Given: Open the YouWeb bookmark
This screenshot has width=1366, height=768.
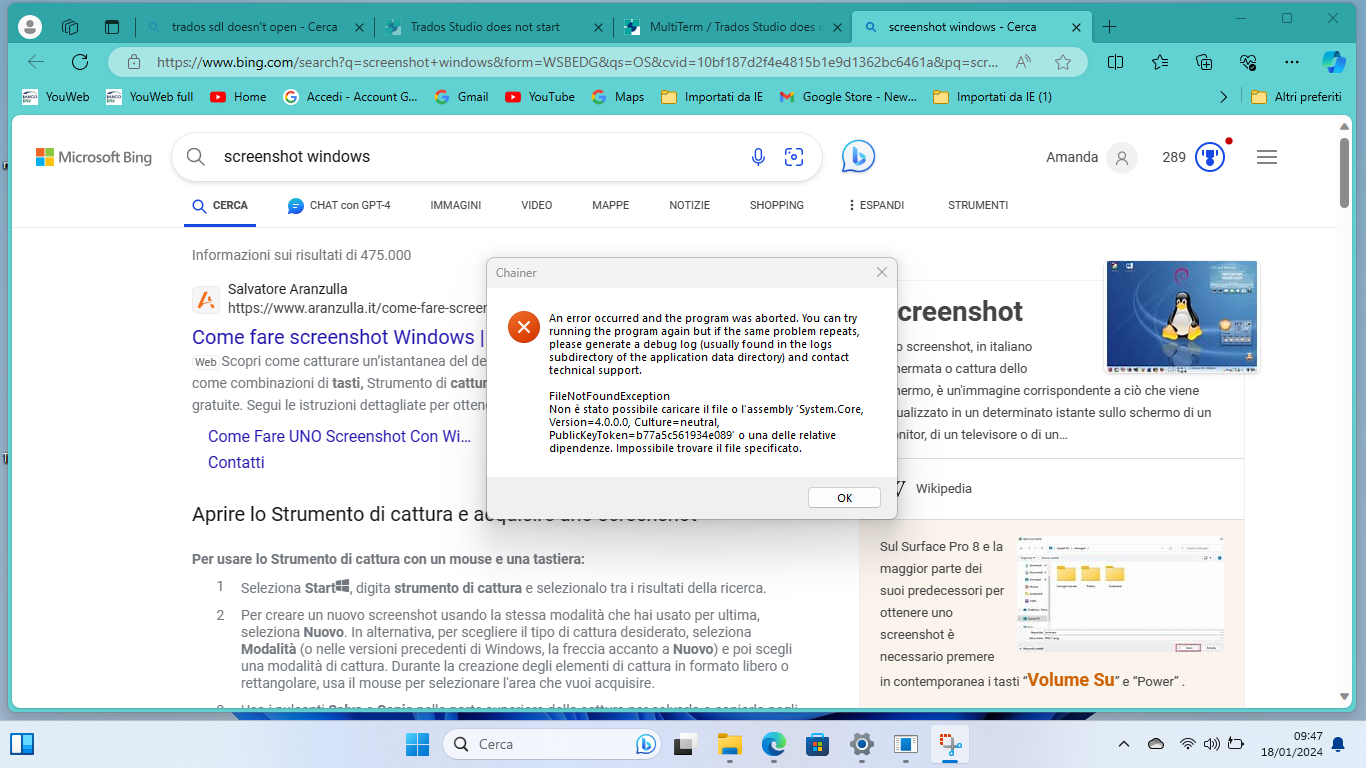Looking at the screenshot, I should point(55,97).
